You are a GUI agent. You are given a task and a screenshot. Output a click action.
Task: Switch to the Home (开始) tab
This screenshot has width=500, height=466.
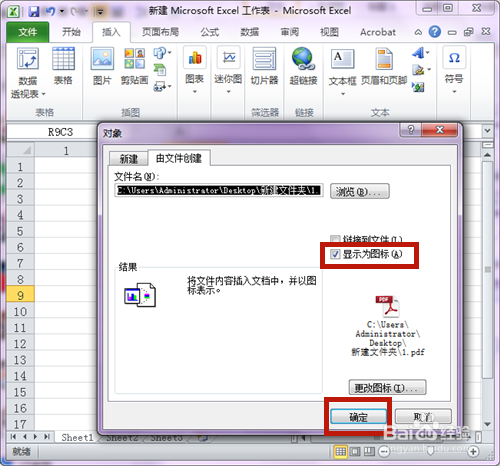71,32
